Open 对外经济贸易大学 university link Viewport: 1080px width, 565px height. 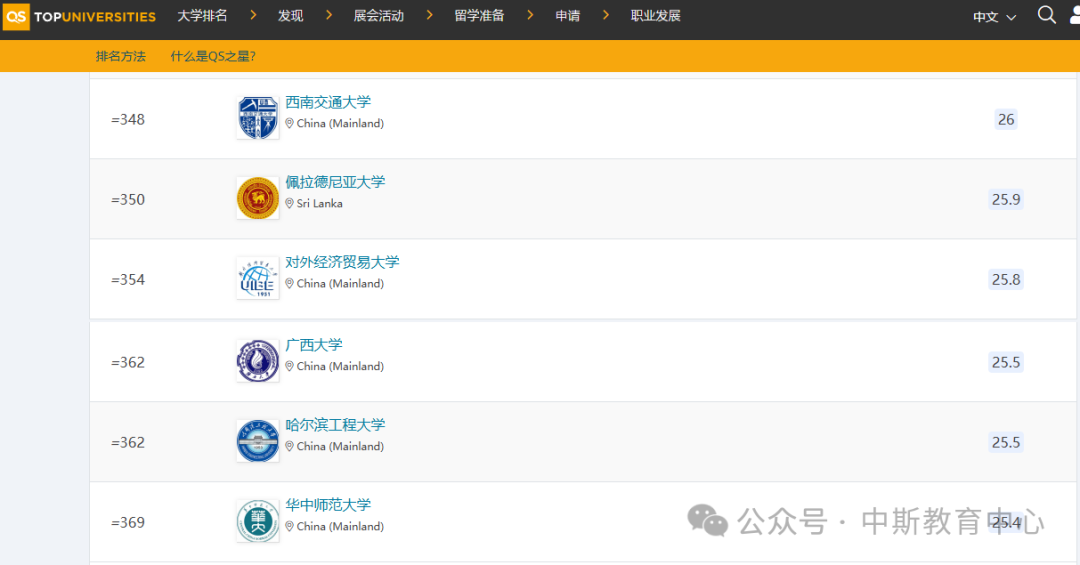[342, 262]
